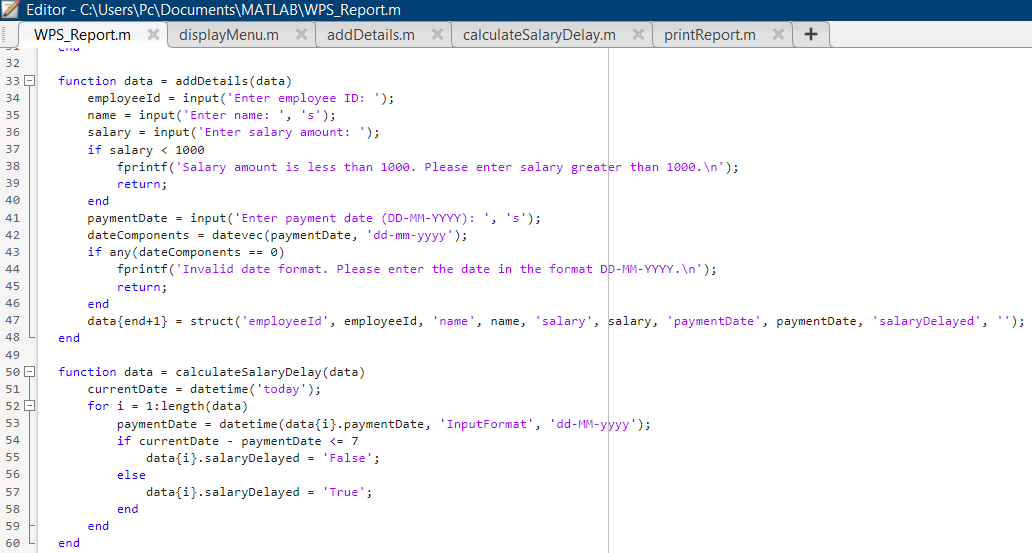
Task: Collapse the calculateSalaryDelay function at line 50
Action: coord(29,372)
